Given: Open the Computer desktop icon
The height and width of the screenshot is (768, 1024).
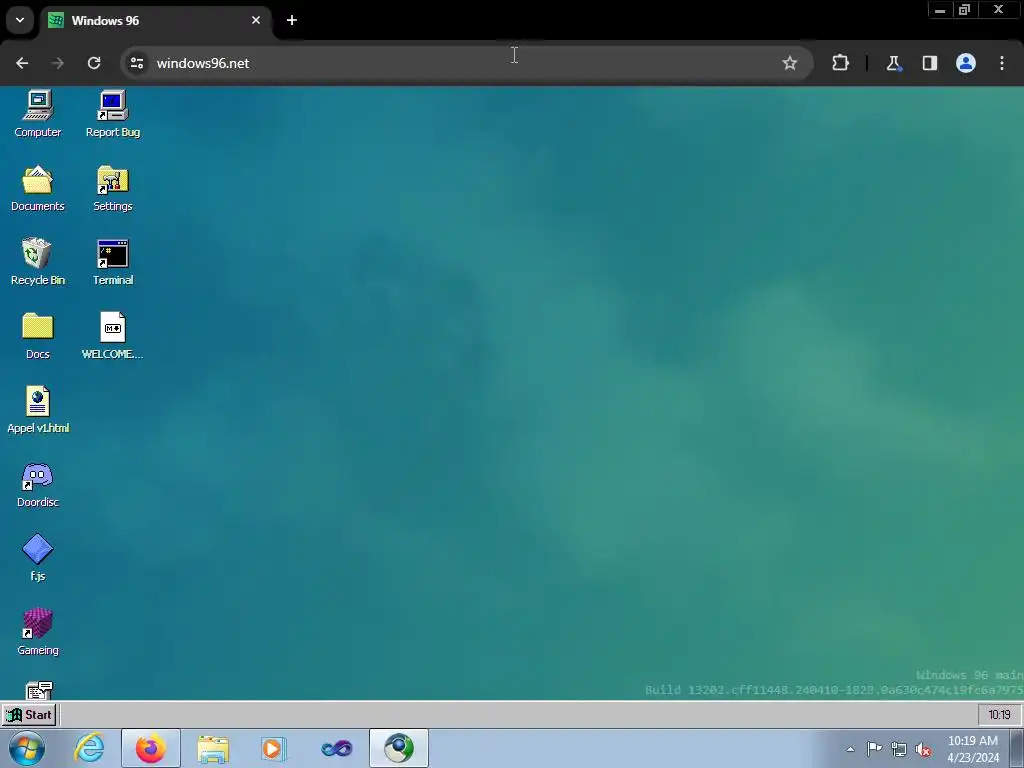Looking at the screenshot, I should (x=38, y=114).
